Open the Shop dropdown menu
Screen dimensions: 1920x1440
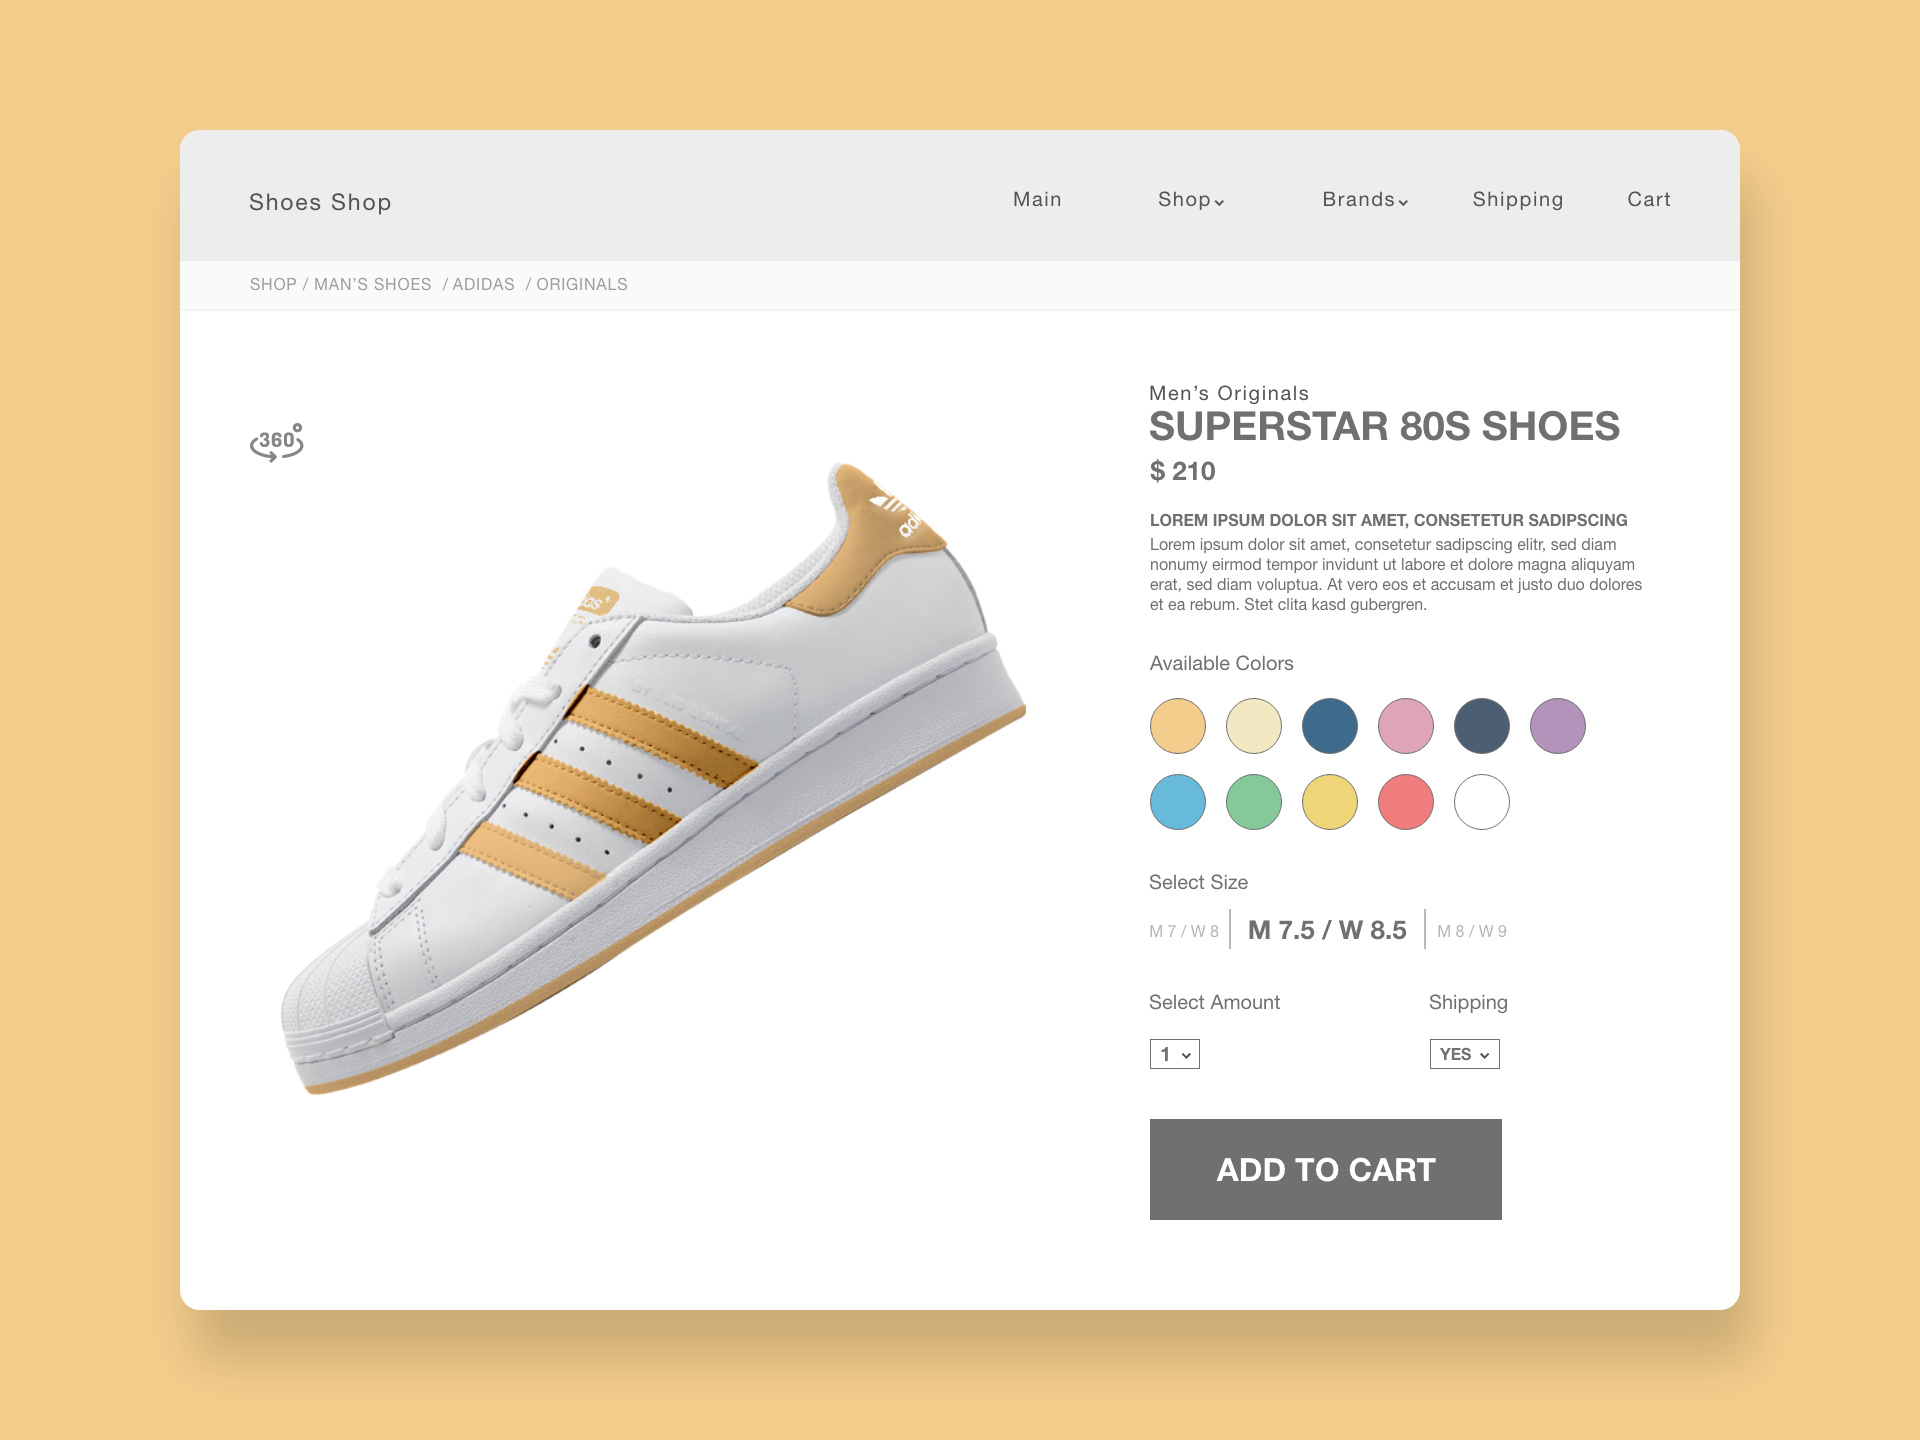(x=1190, y=200)
